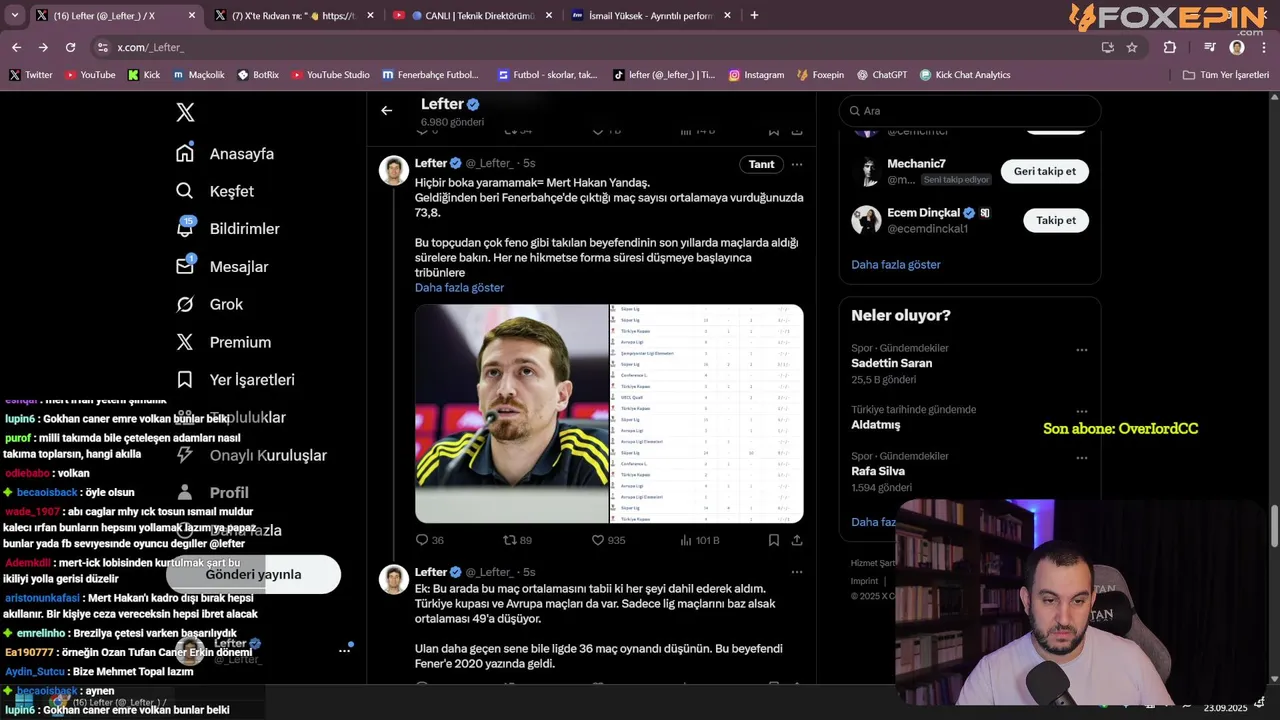This screenshot has width=1280, height=720.
Task: Open Chrome profile avatar
Action: click(x=1237, y=47)
